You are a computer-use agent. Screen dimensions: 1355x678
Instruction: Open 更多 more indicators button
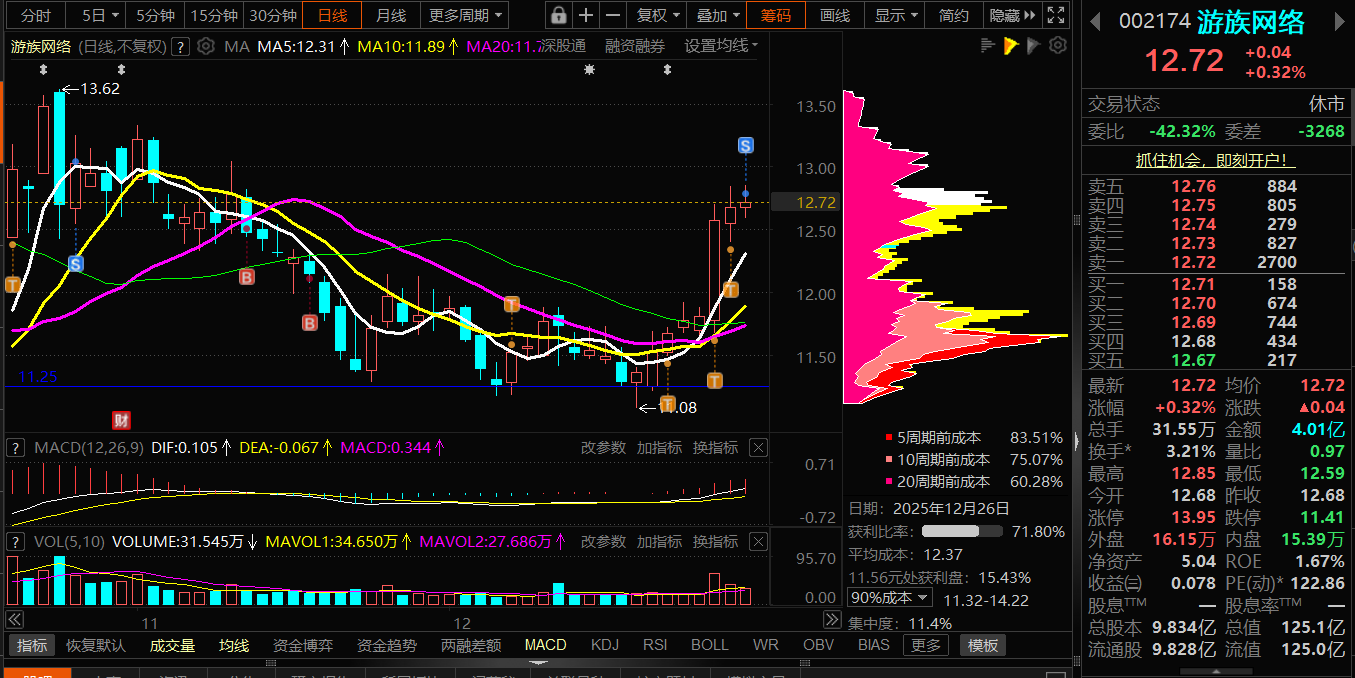tap(925, 645)
